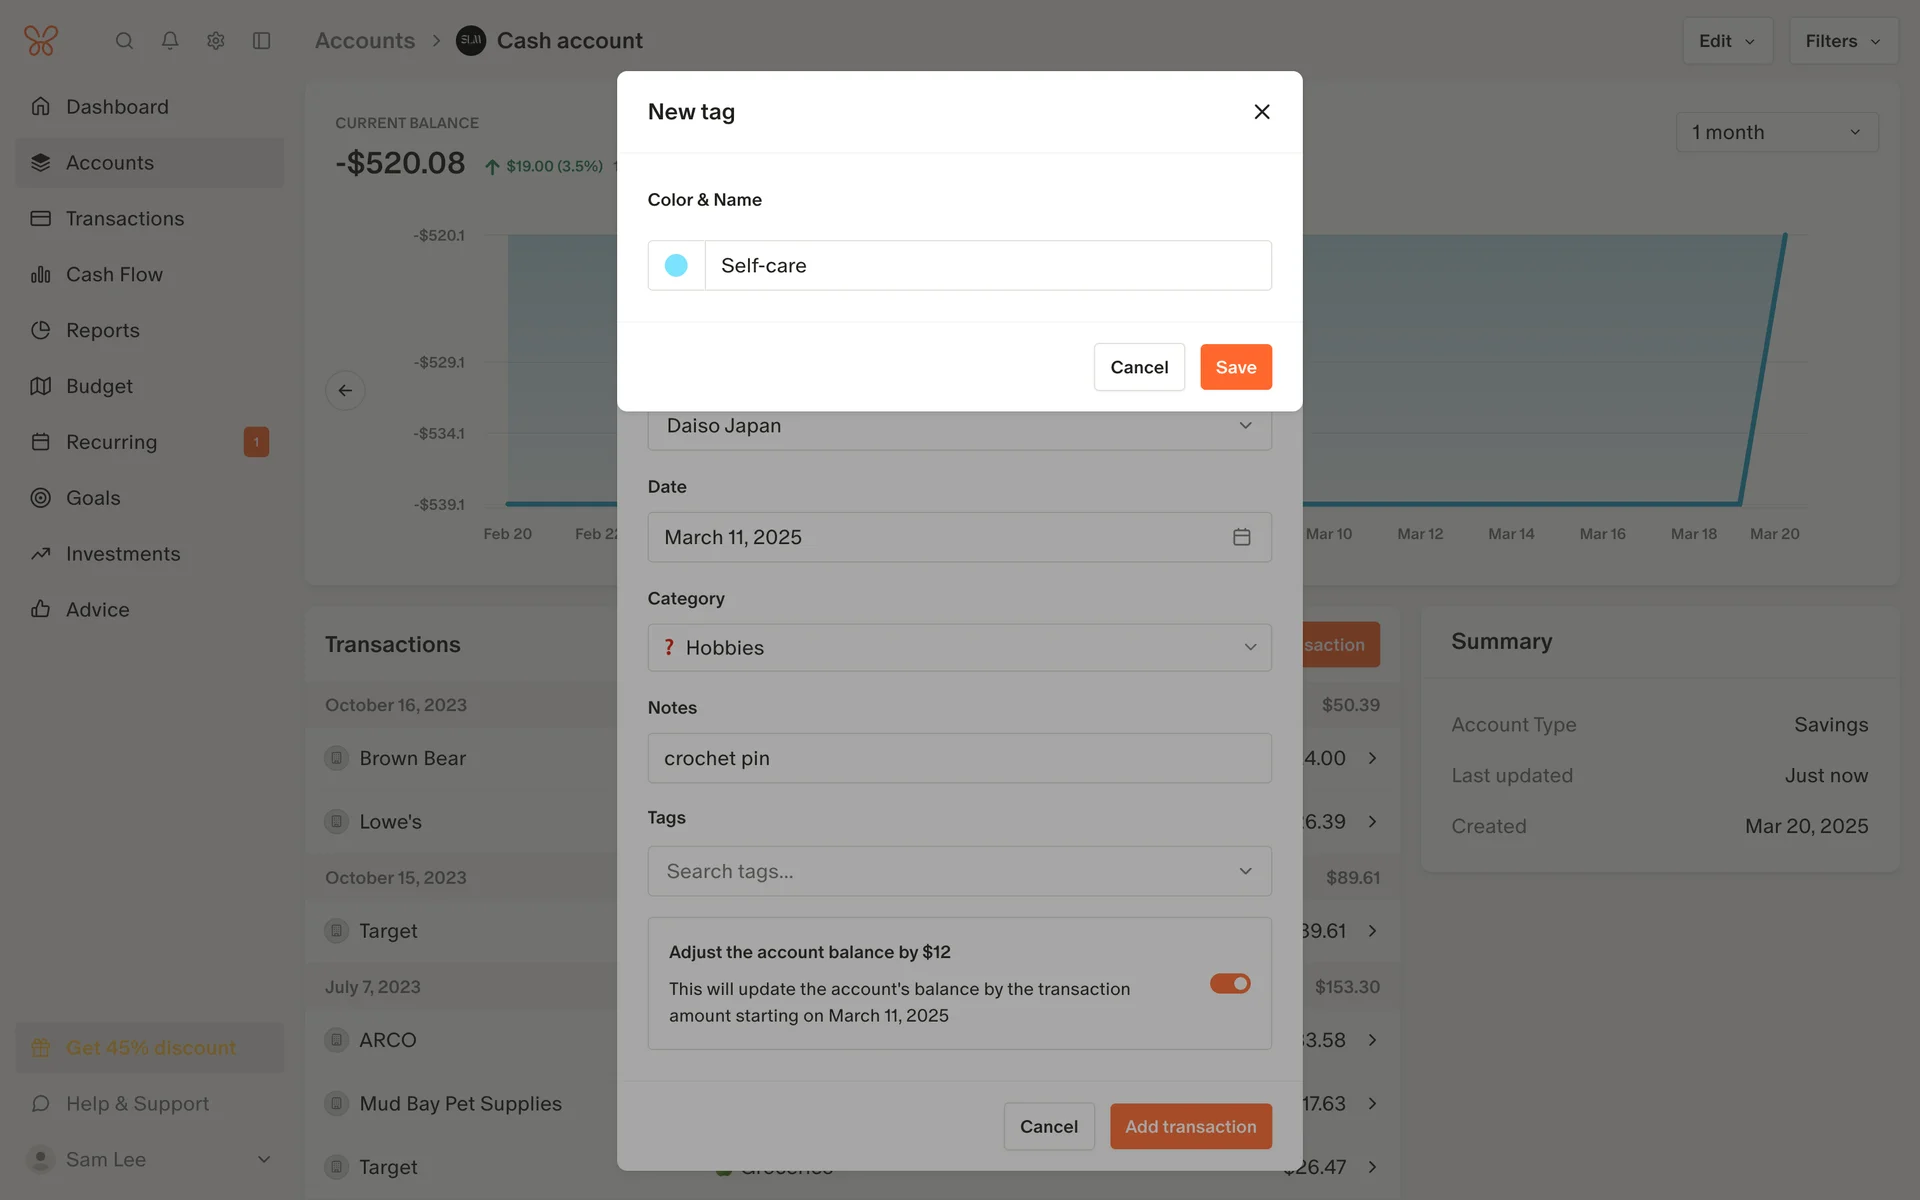The width and height of the screenshot is (1920, 1200).
Task: Pick the light blue tag color swatch
Action: pyautogui.click(x=676, y=265)
